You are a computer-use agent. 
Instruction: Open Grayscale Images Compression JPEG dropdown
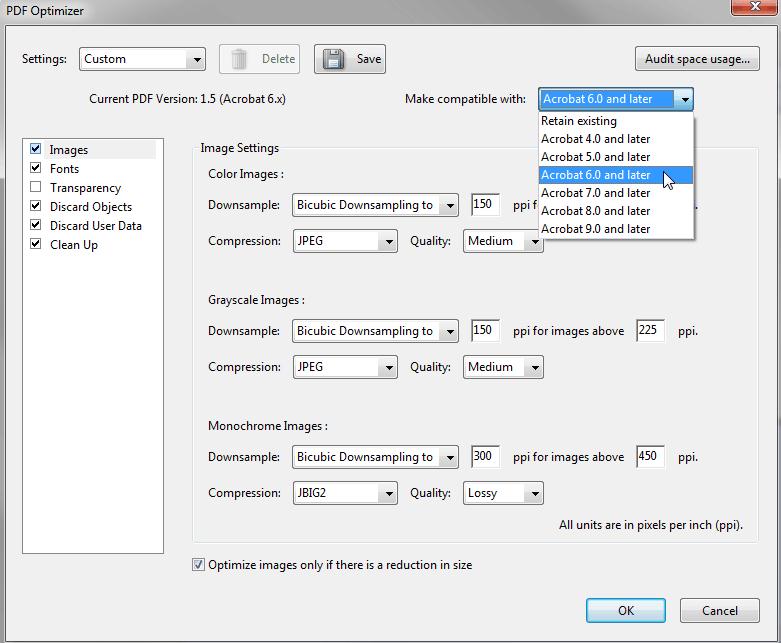click(x=345, y=368)
